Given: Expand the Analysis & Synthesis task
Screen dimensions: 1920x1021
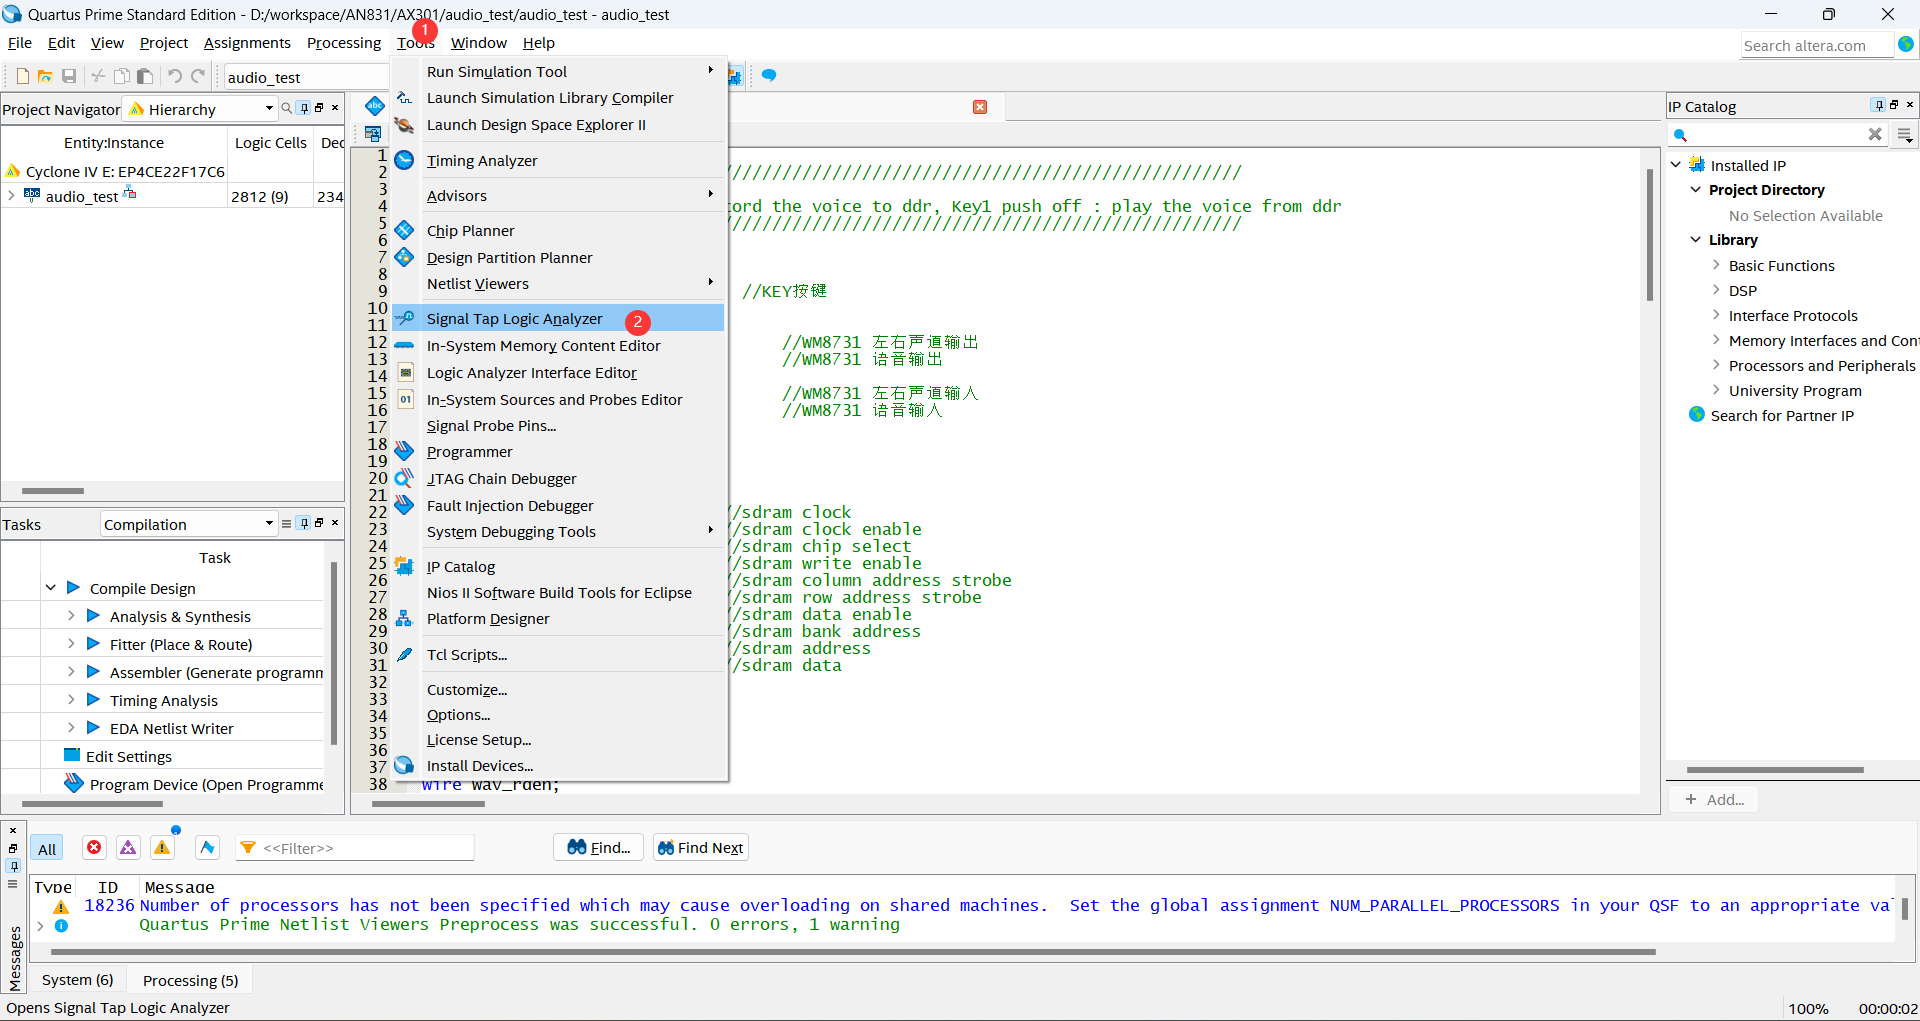Looking at the screenshot, I should click(x=71, y=616).
